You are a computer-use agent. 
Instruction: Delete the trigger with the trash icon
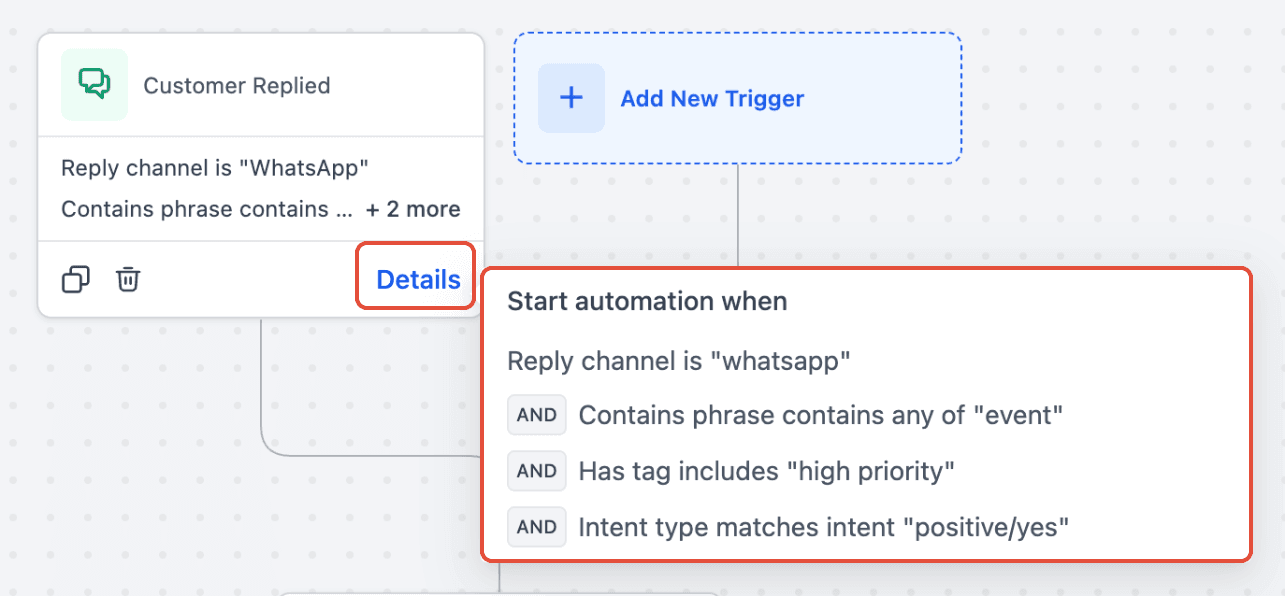point(128,279)
